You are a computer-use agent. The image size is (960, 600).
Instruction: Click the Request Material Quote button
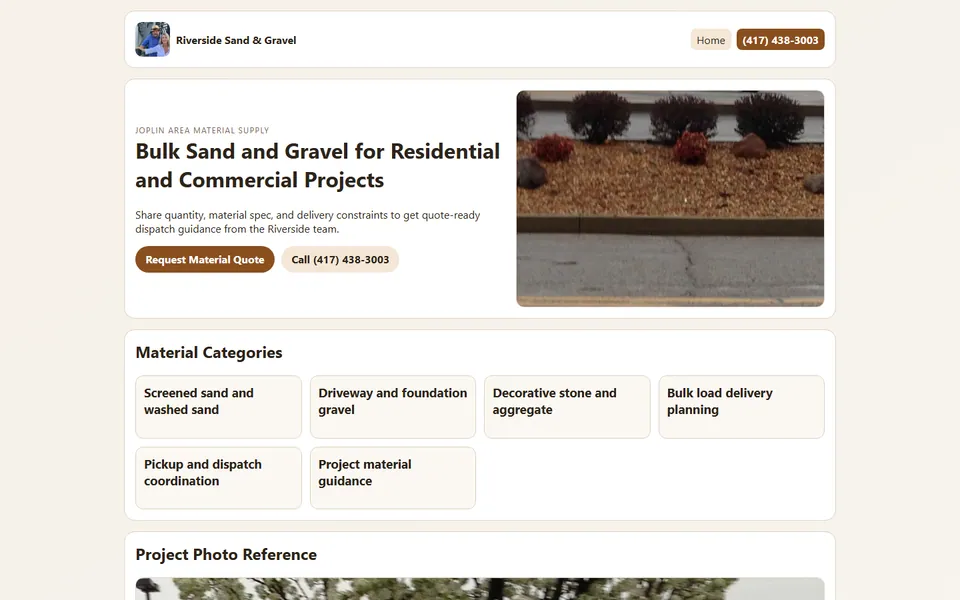(x=204, y=260)
